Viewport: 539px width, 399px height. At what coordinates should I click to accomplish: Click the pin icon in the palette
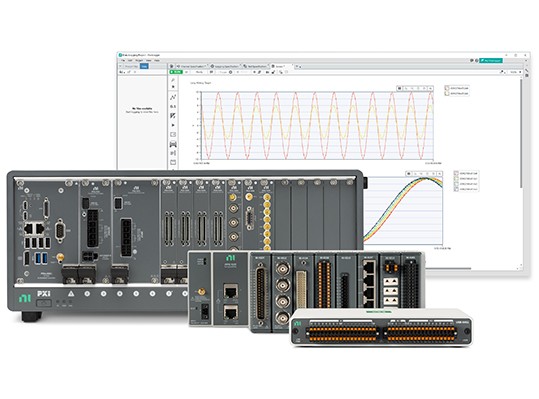(173, 87)
